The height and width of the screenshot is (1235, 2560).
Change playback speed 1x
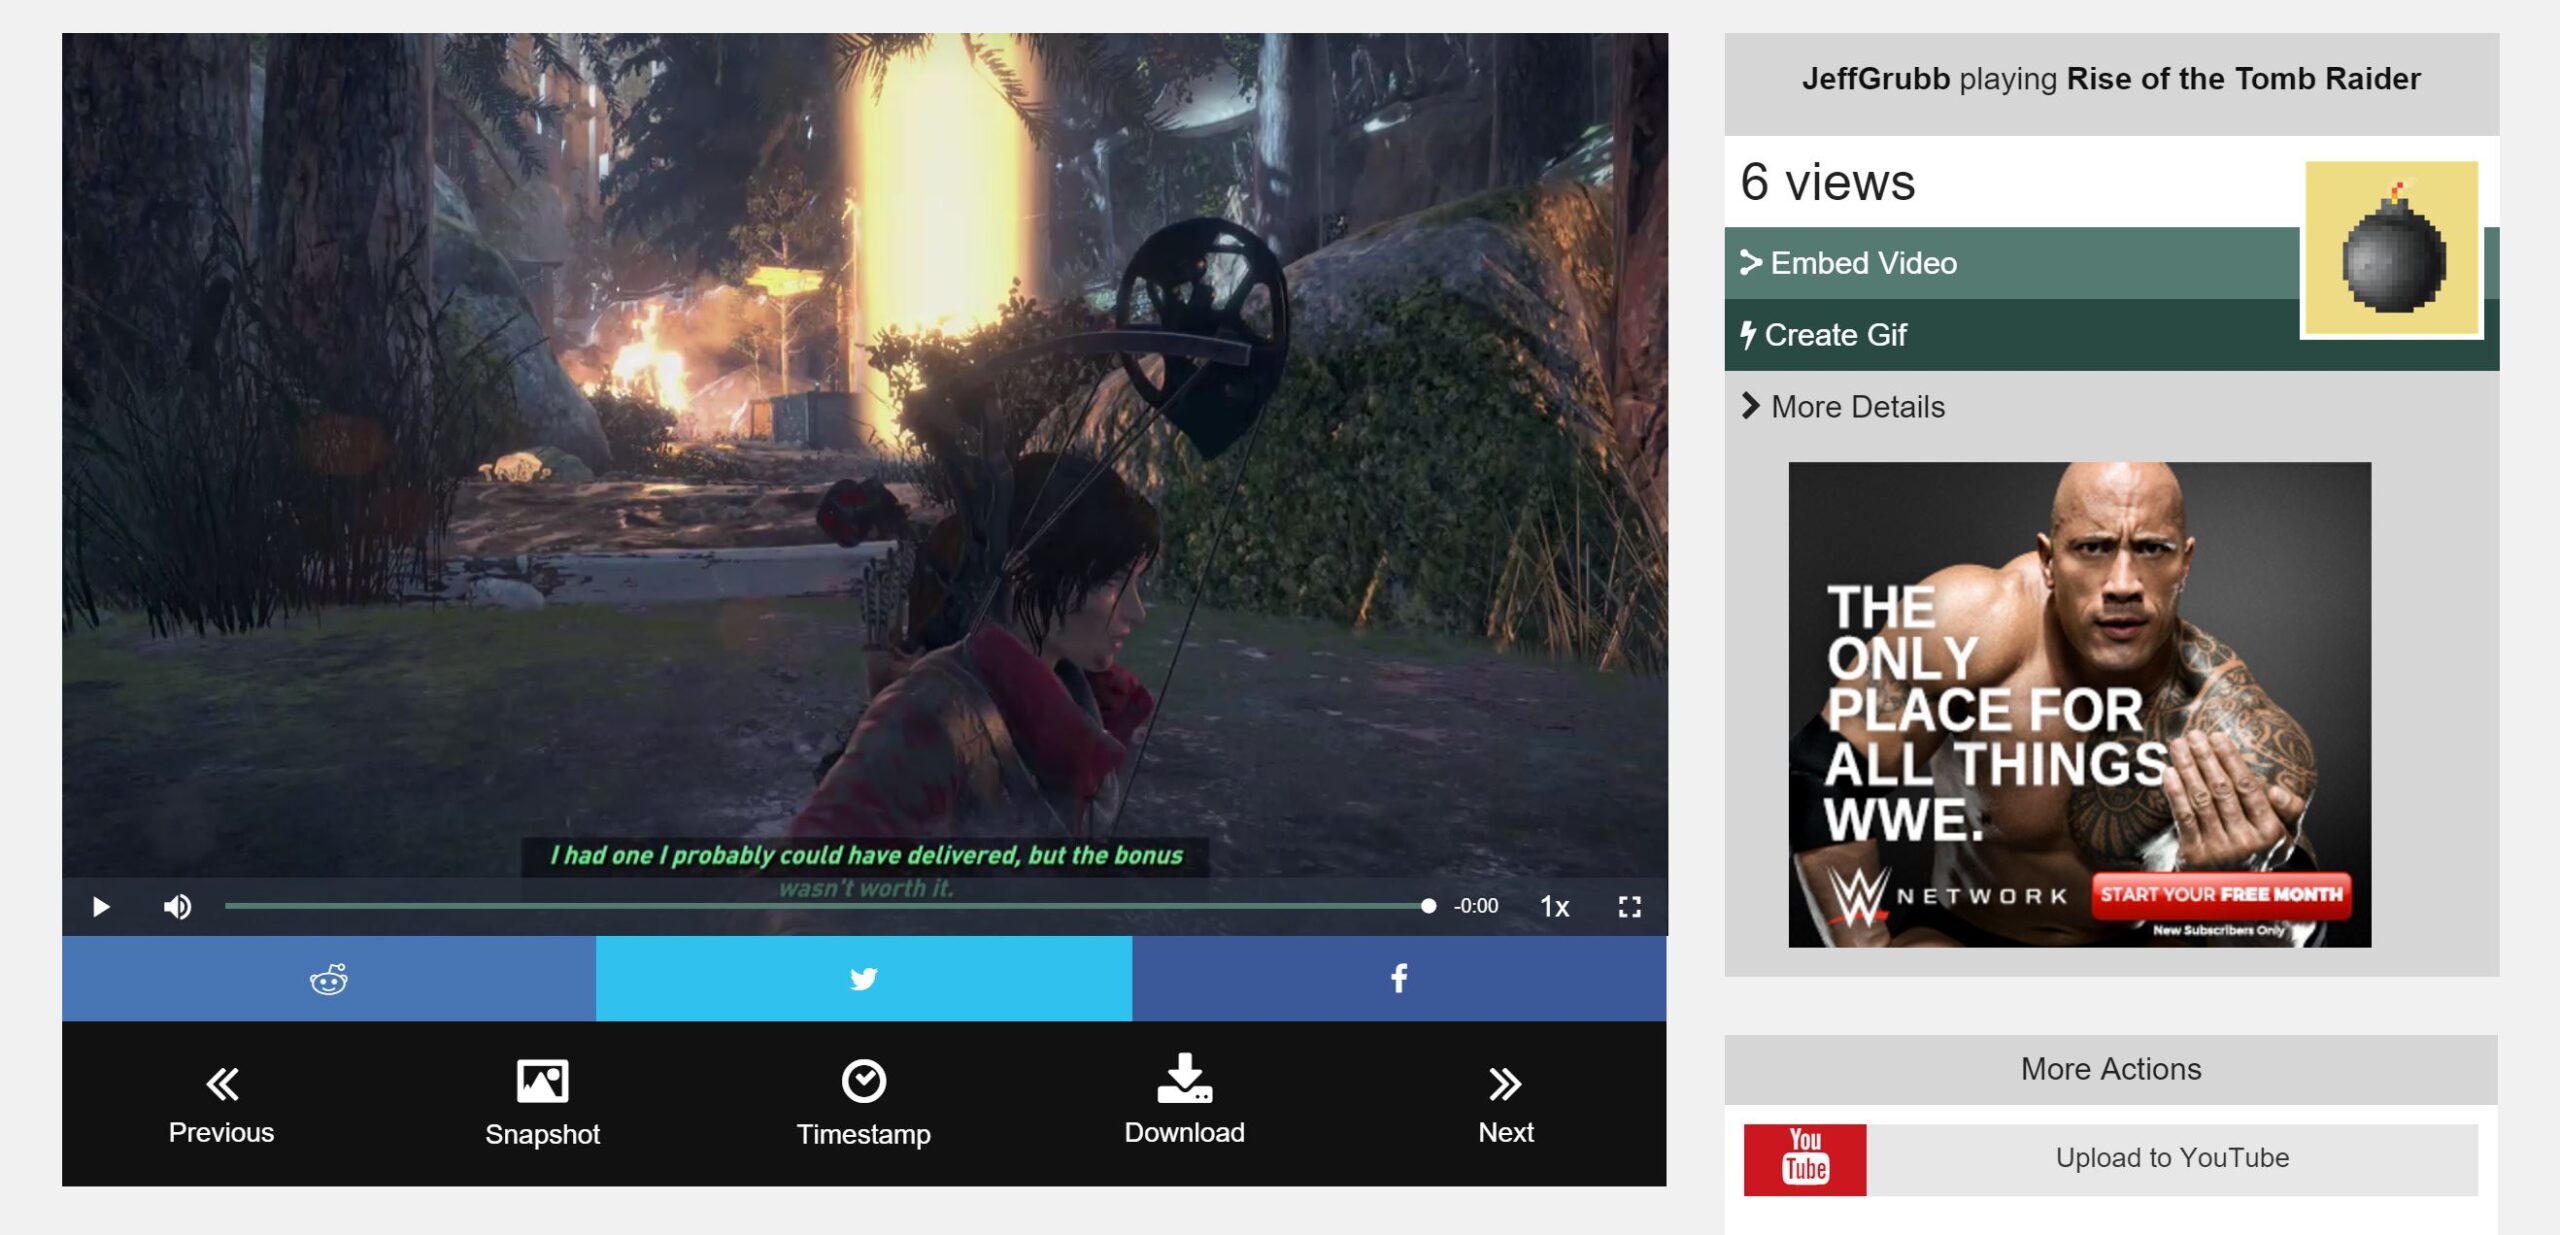pos(1554,906)
